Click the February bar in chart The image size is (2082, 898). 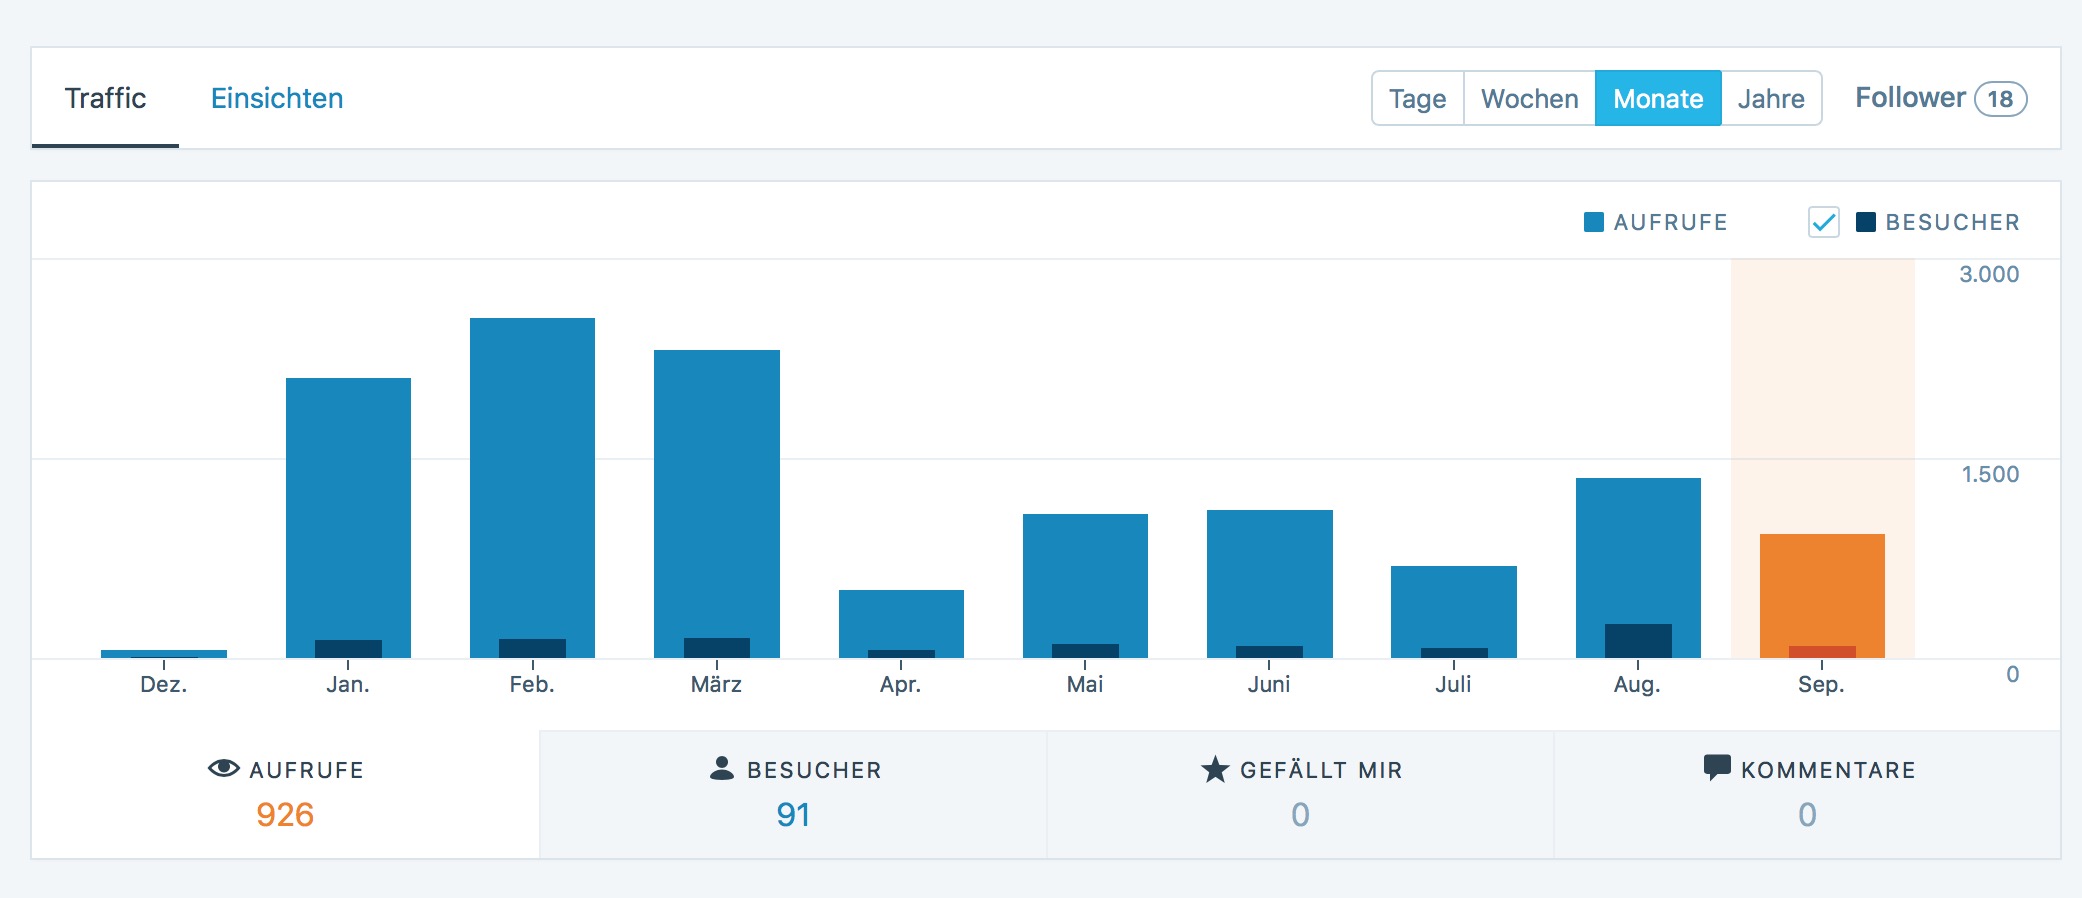(532, 480)
